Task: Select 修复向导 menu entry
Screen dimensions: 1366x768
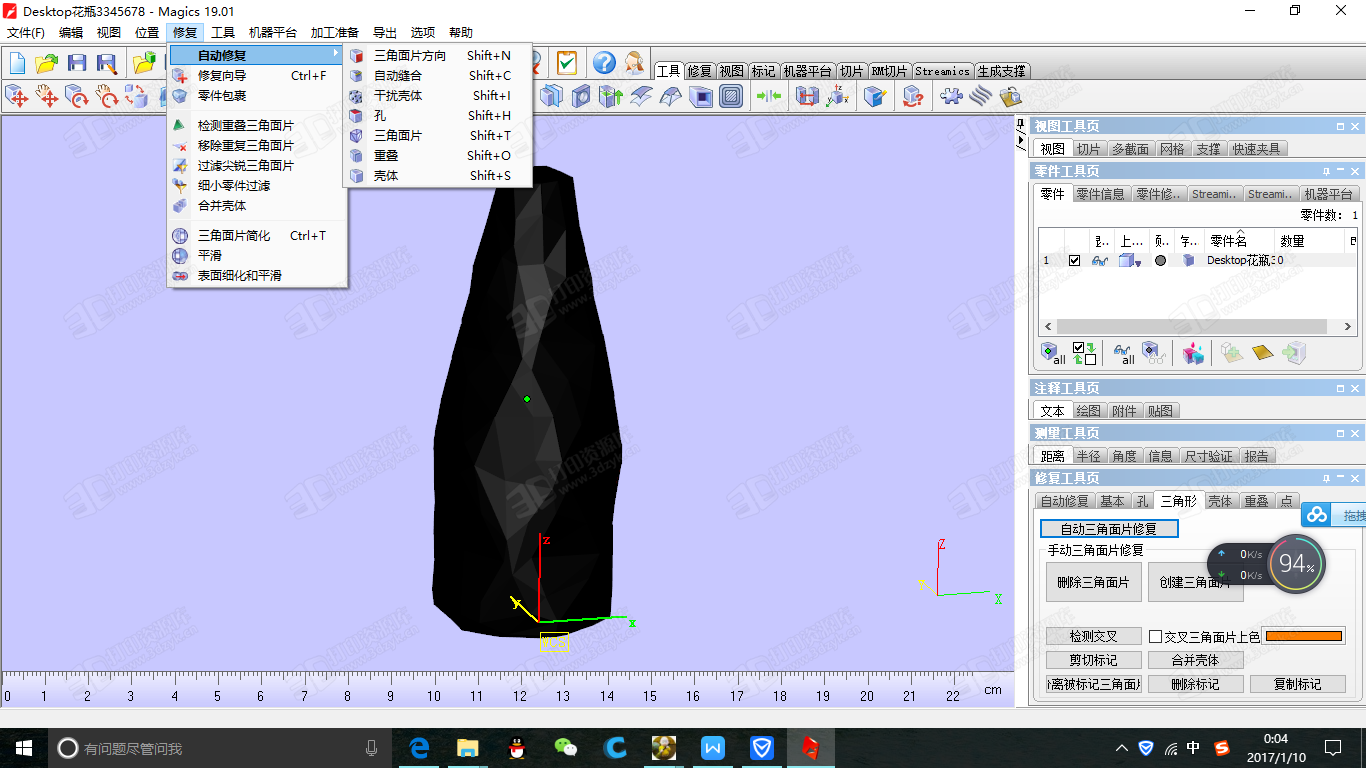Action: click(x=257, y=75)
